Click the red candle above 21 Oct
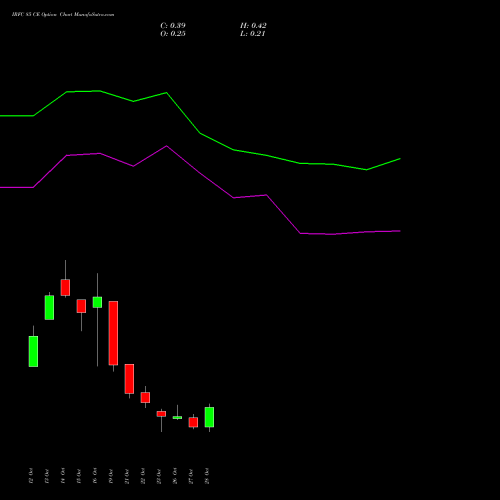Viewport: 500px width, 500px height. tap(129, 379)
